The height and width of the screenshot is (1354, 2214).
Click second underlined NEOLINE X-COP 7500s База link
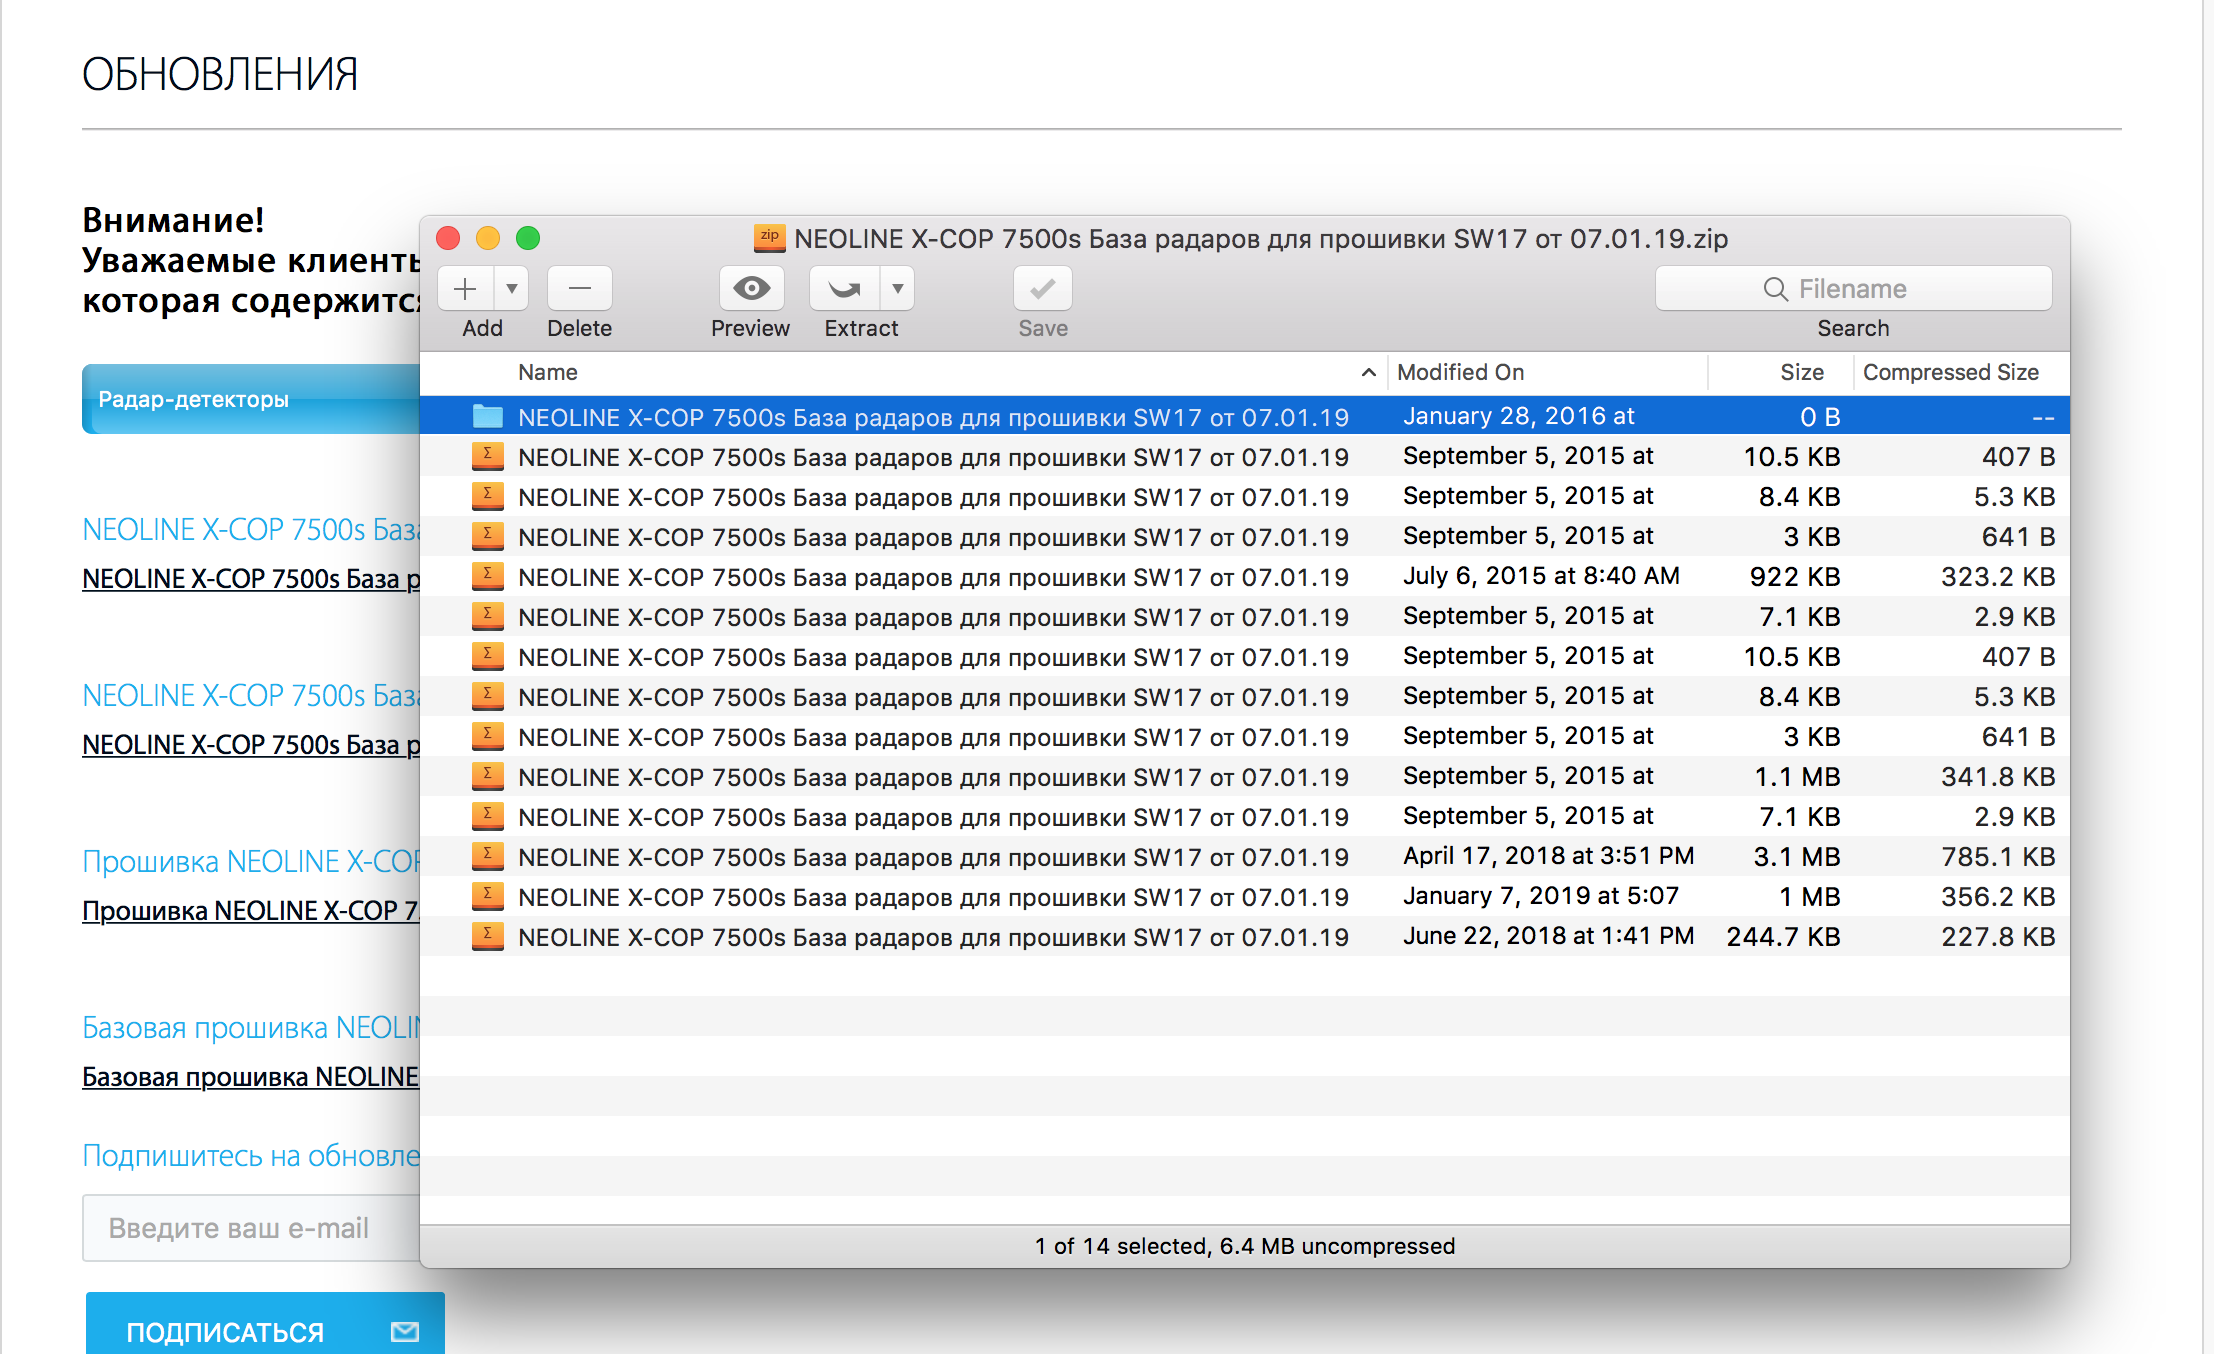(x=251, y=744)
